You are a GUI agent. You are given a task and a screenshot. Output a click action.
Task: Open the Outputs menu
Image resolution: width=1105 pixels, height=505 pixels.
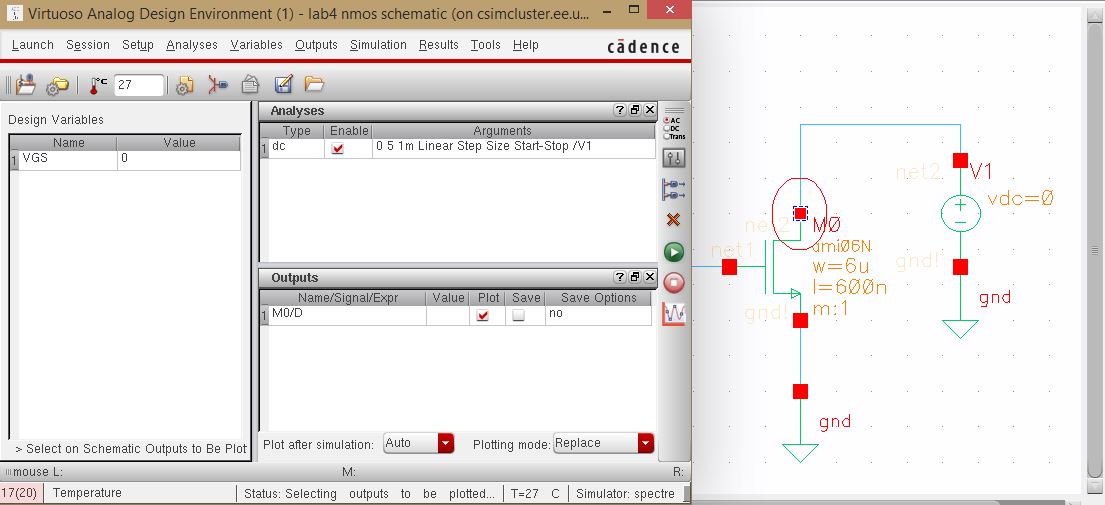click(x=316, y=45)
